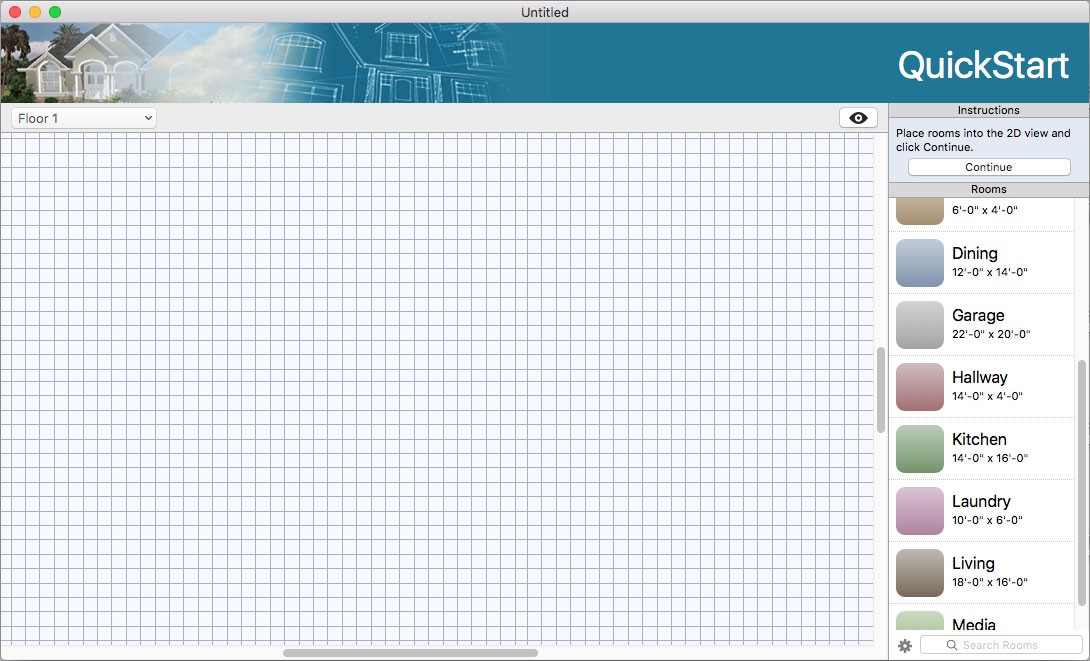The height and width of the screenshot is (661, 1090).
Task: Click the 18'-0" x 16'-0" dimensions text
Action: click(990, 582)
